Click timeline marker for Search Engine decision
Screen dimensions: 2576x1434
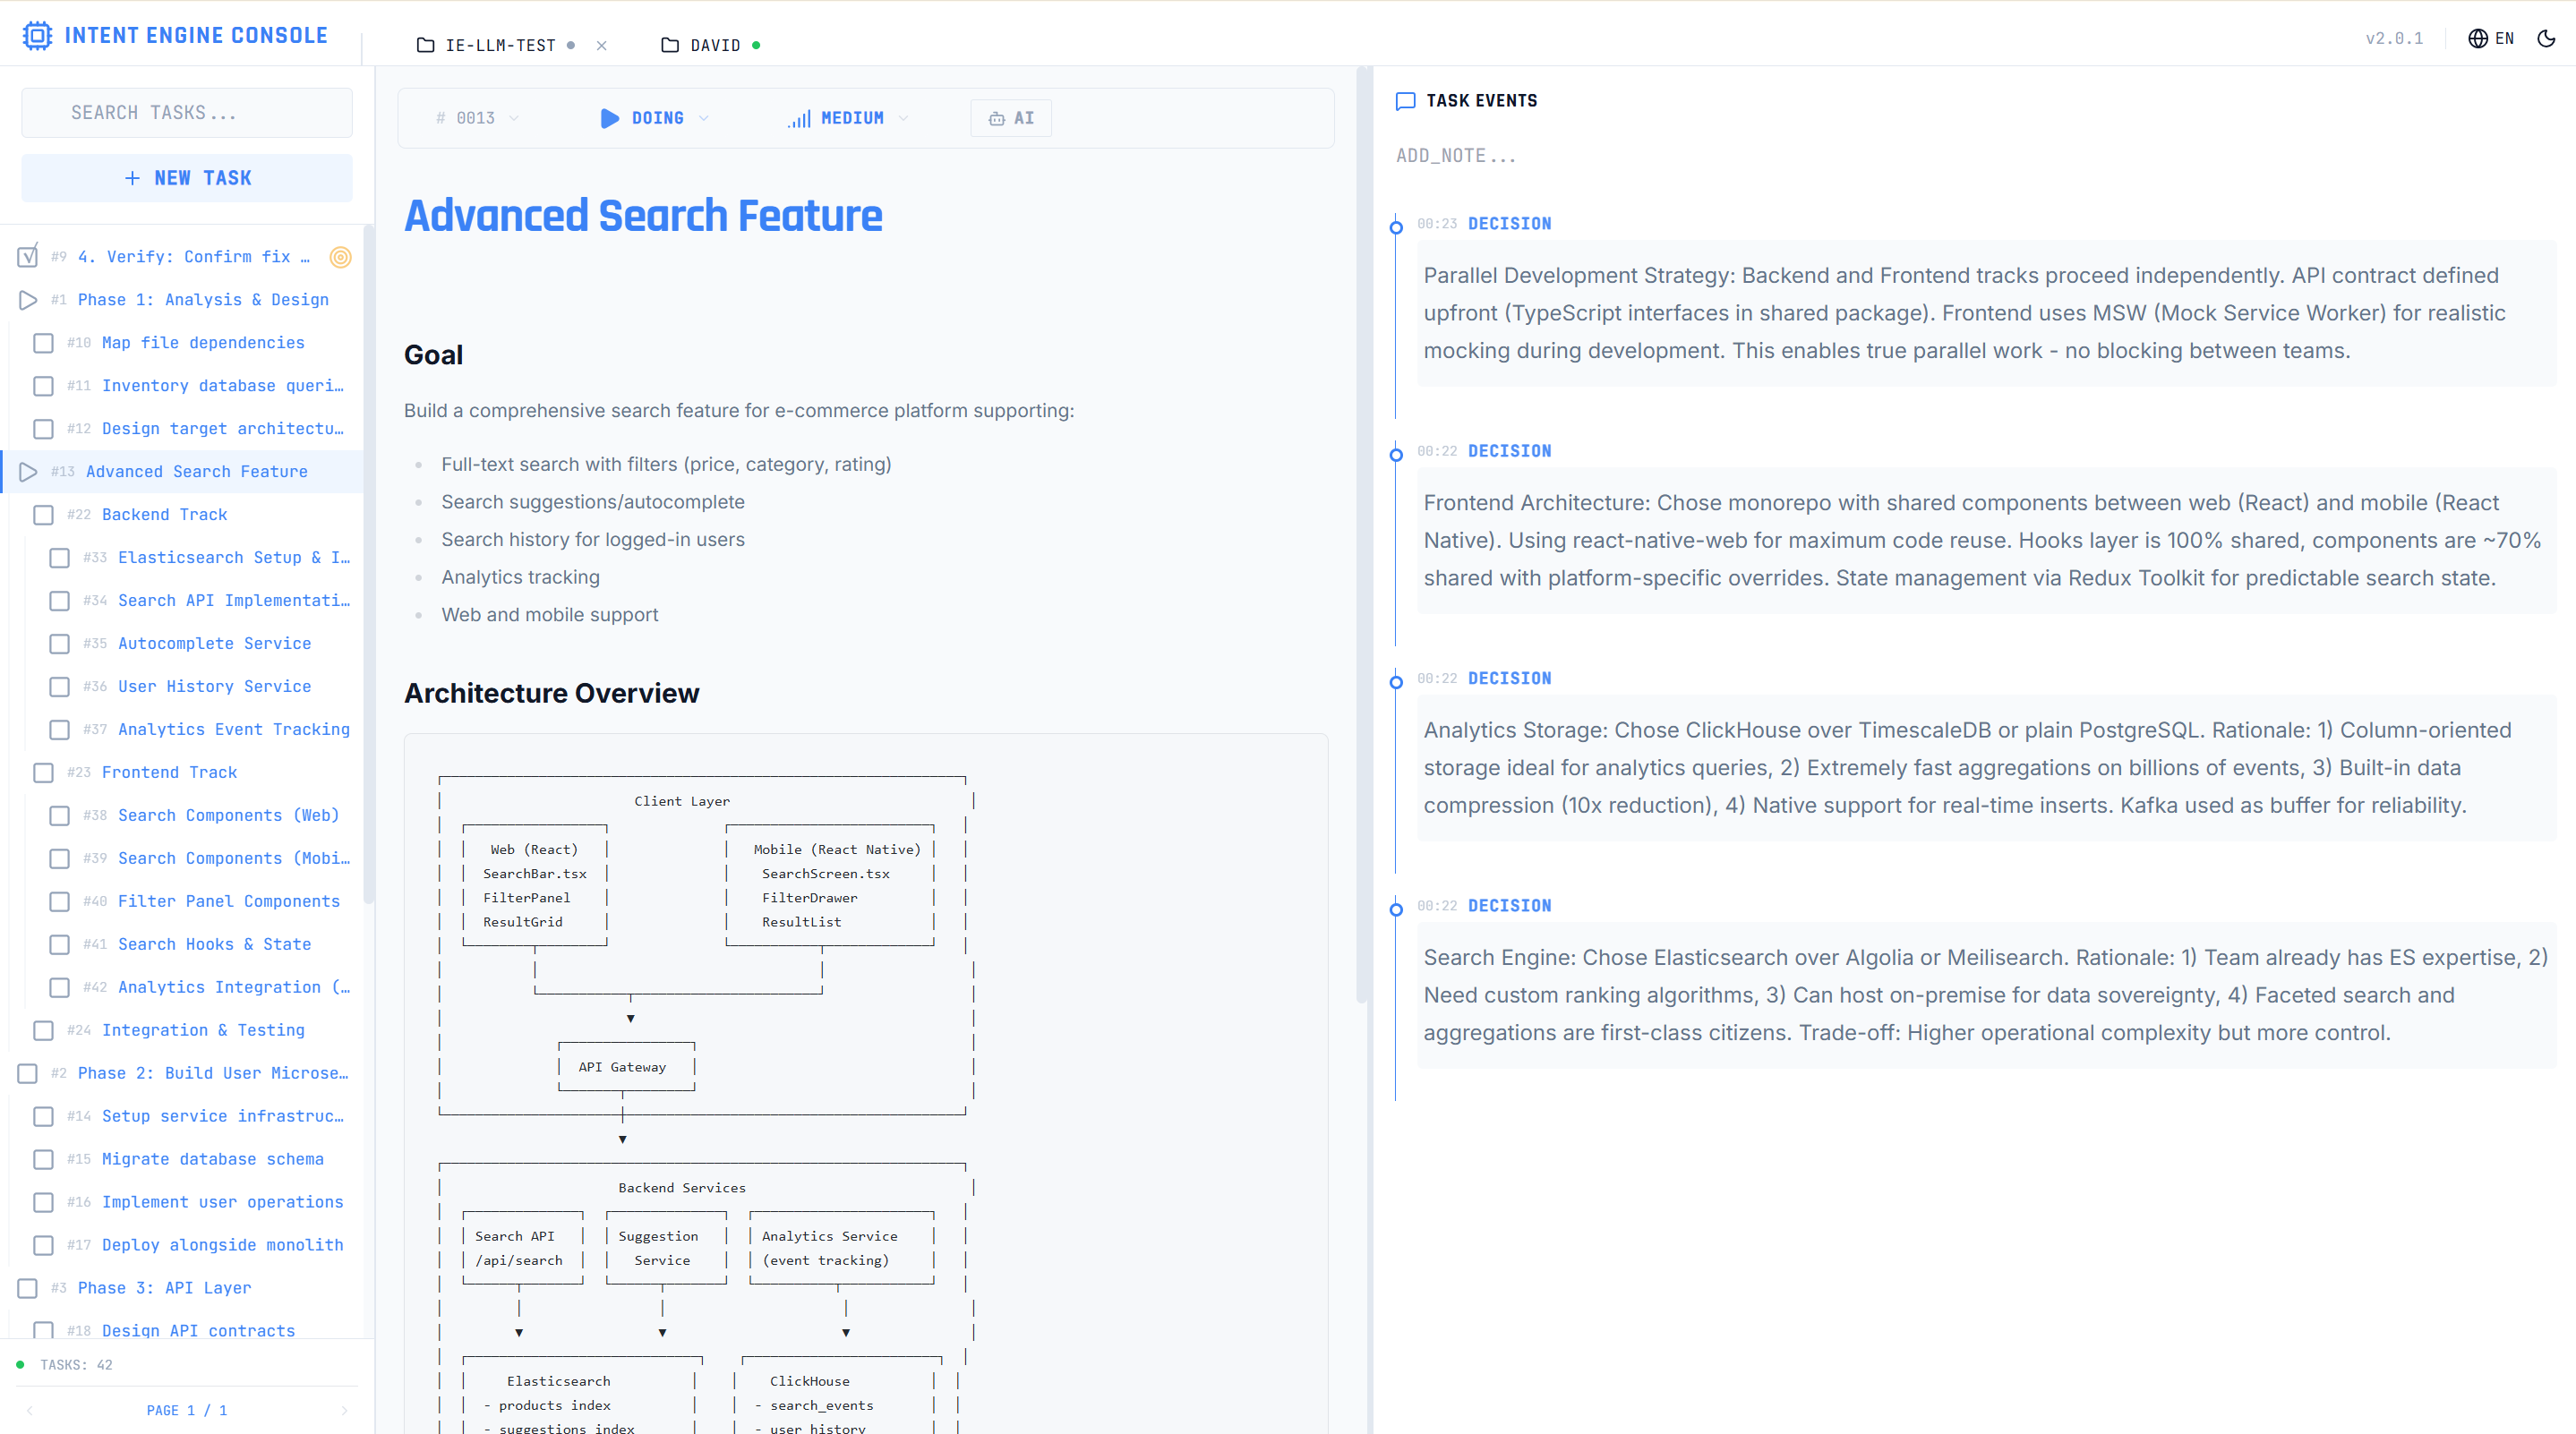pyautogui.click(x=1396, y=910)
